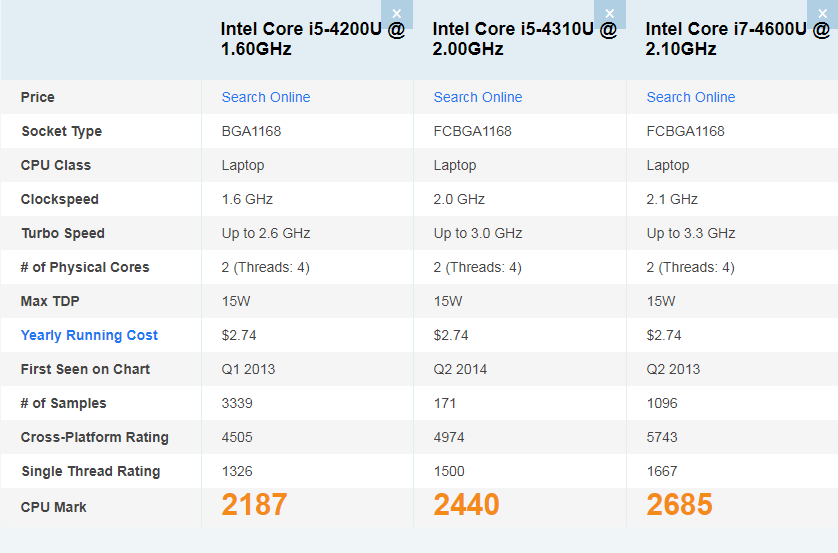Click the Q2 2014 first seen value
838x553 pixels.
pyautogui.click(x=460, y=369)
